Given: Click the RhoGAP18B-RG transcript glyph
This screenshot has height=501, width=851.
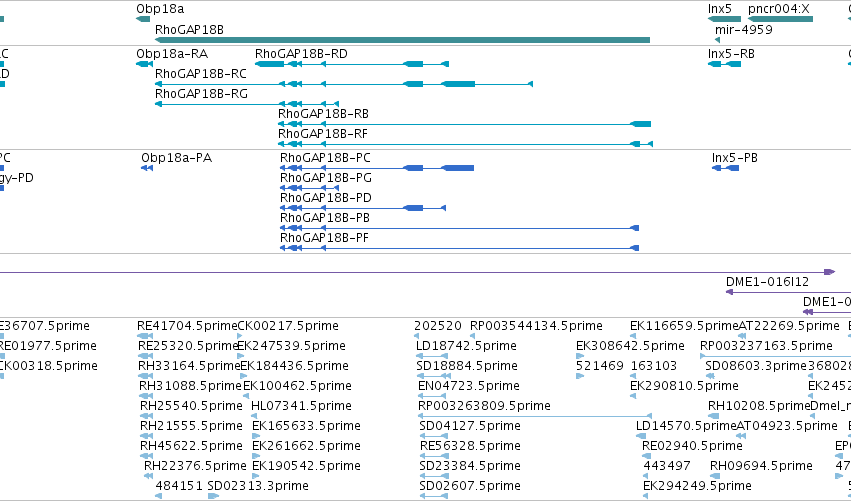Looking at the screenshot, I should point(247,104).
